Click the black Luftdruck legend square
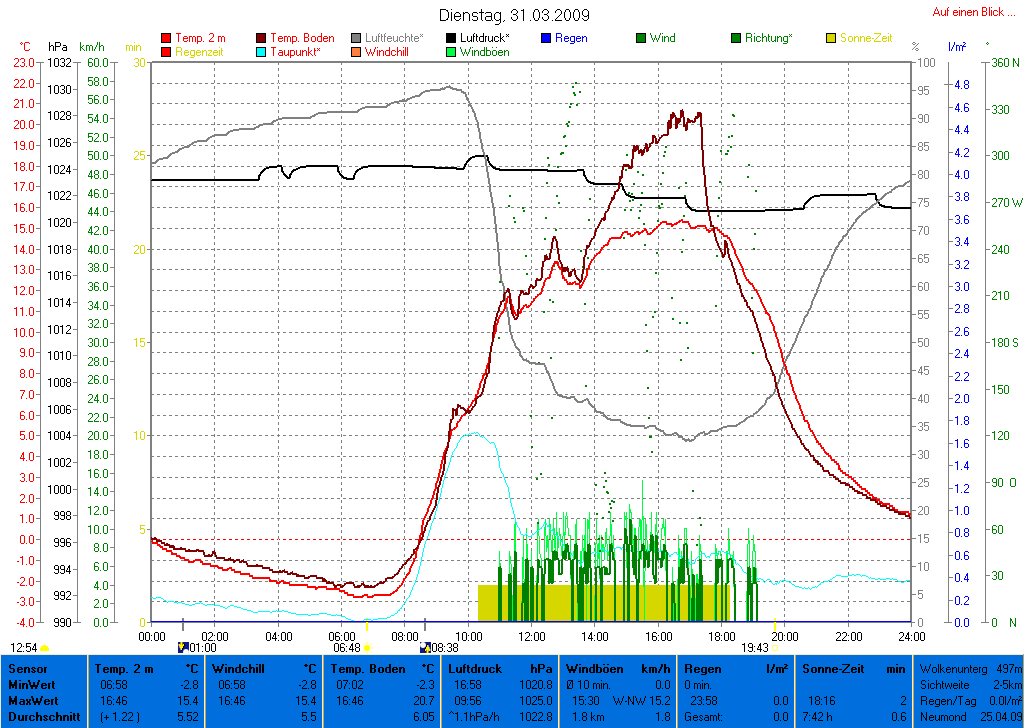The width and height of the screenshot is (1024, 728). pos(452,38)
